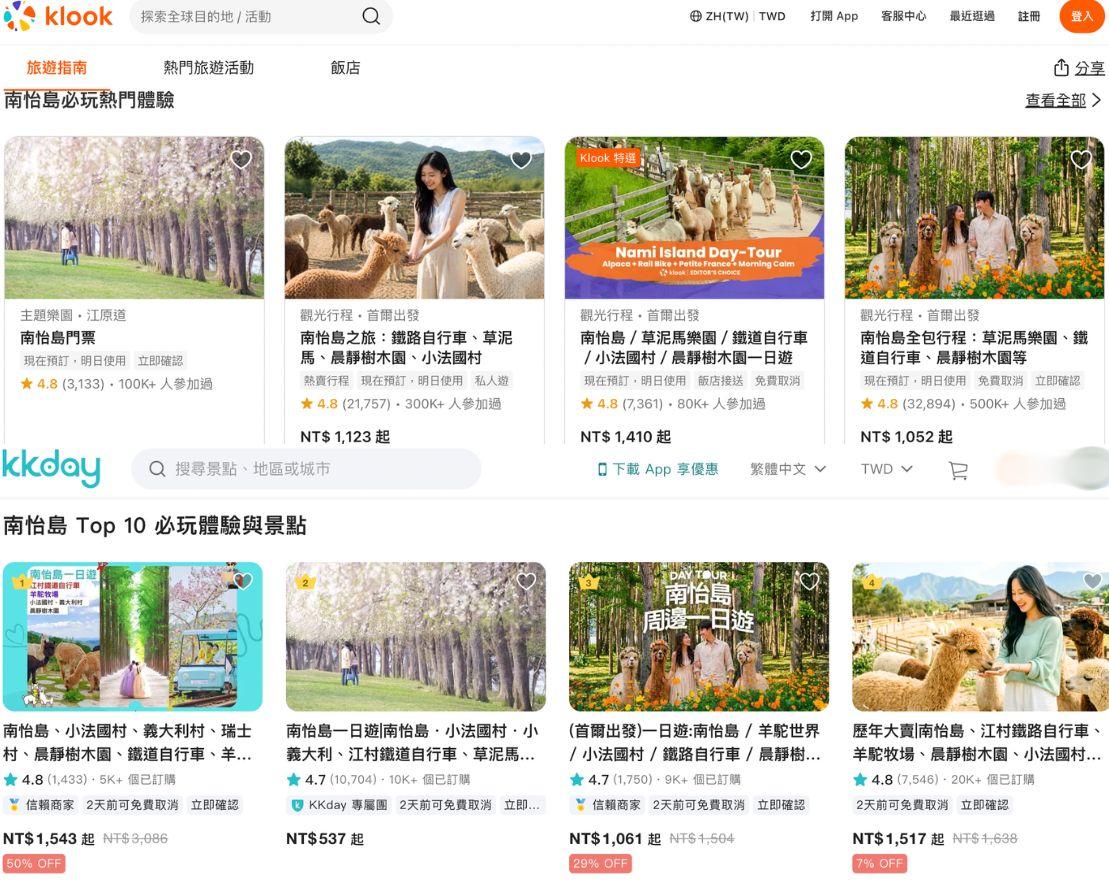1109x887 pixels.
Task: Expand the TWD currency dropdown on KKday
Action: [x=886, y=469]
